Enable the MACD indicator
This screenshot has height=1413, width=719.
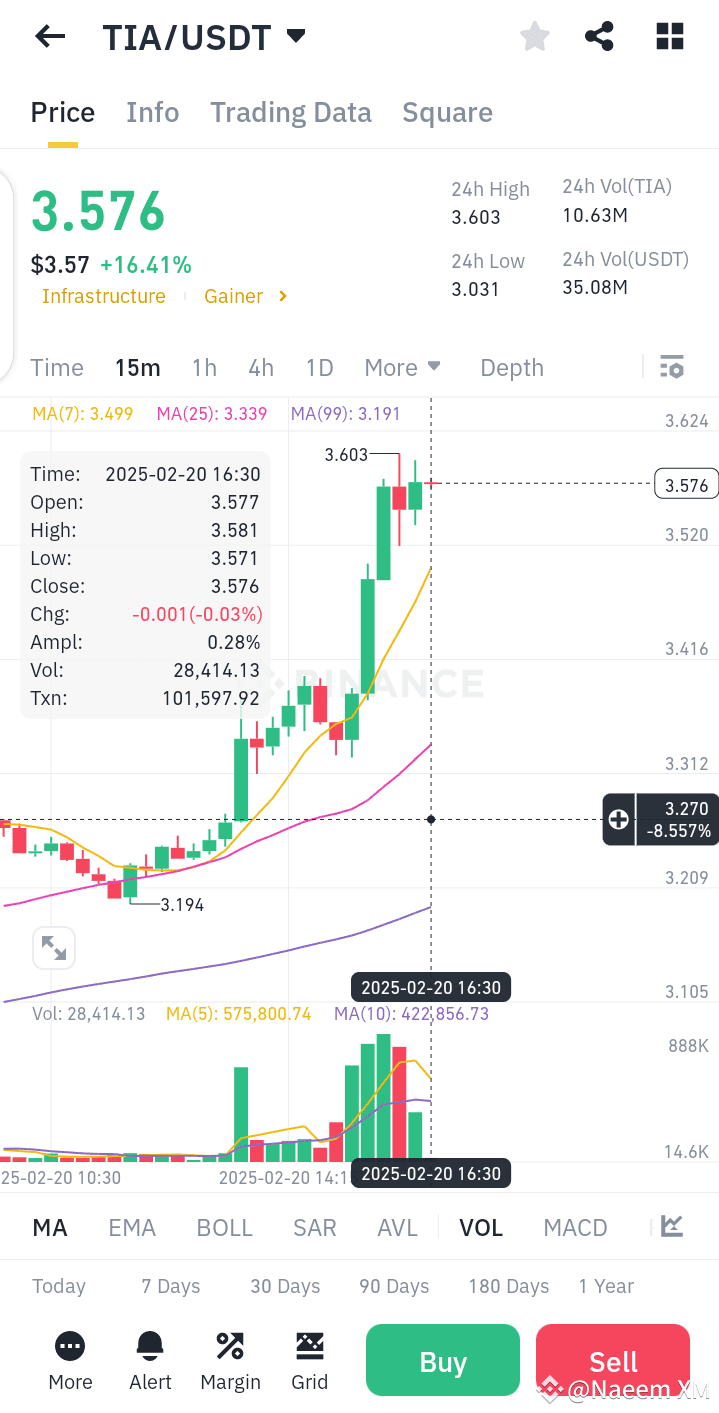tap(575, 1226)
